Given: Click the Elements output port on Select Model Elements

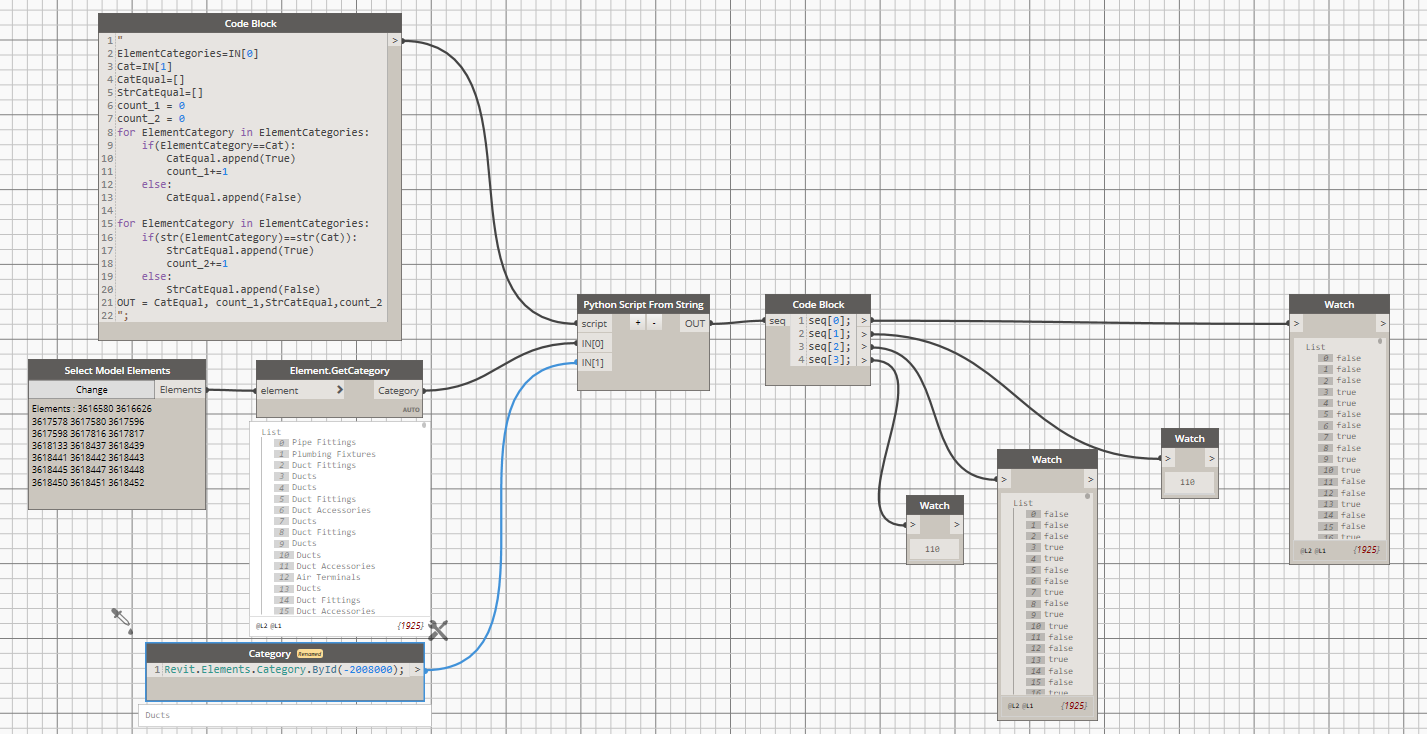Looking at the screenshot, I should coord(181,390).
